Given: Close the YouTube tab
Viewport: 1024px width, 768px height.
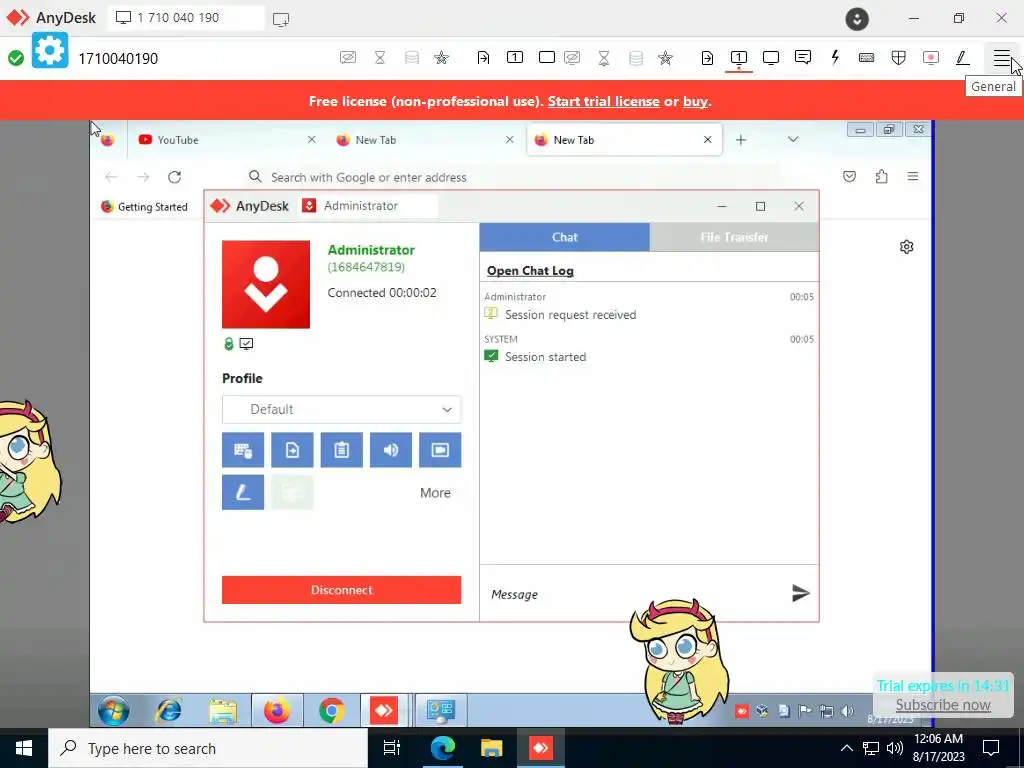Looking at the screenshot, I should (x=312, y=140).
